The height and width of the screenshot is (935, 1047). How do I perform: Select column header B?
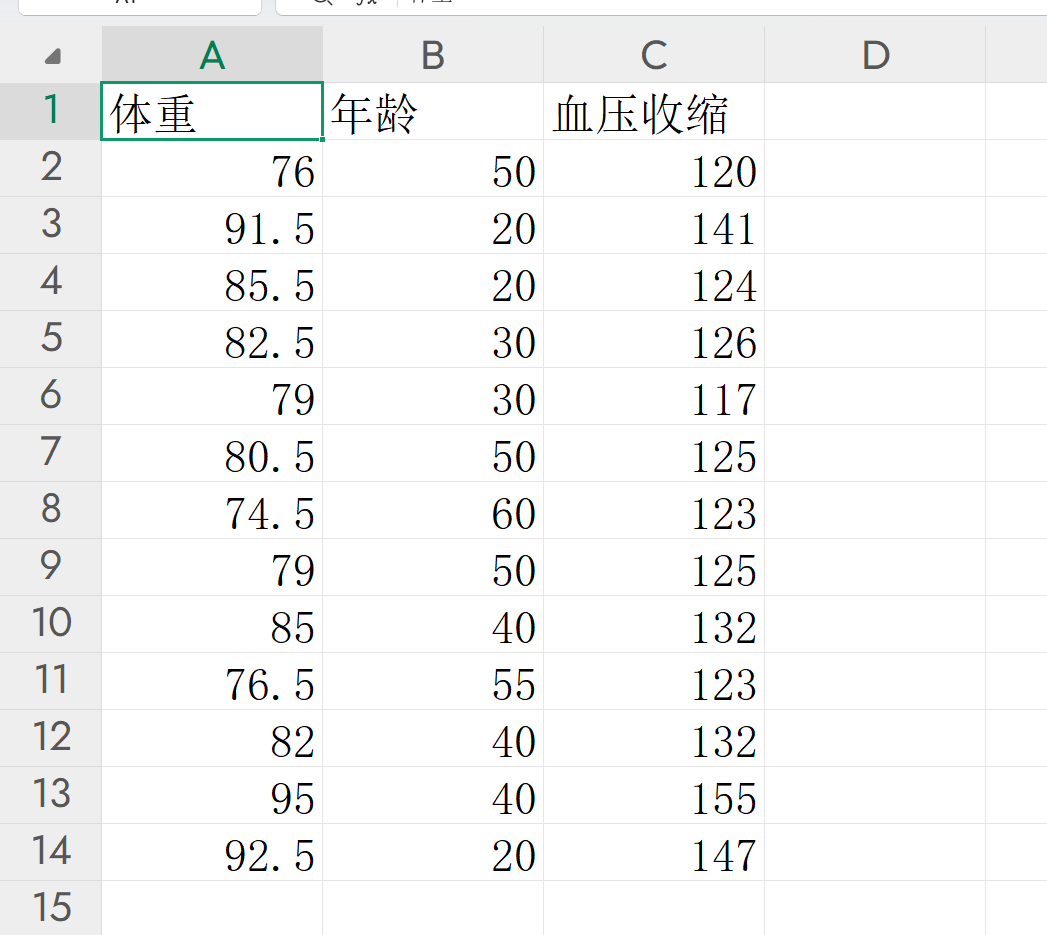(x=433, y=55)
